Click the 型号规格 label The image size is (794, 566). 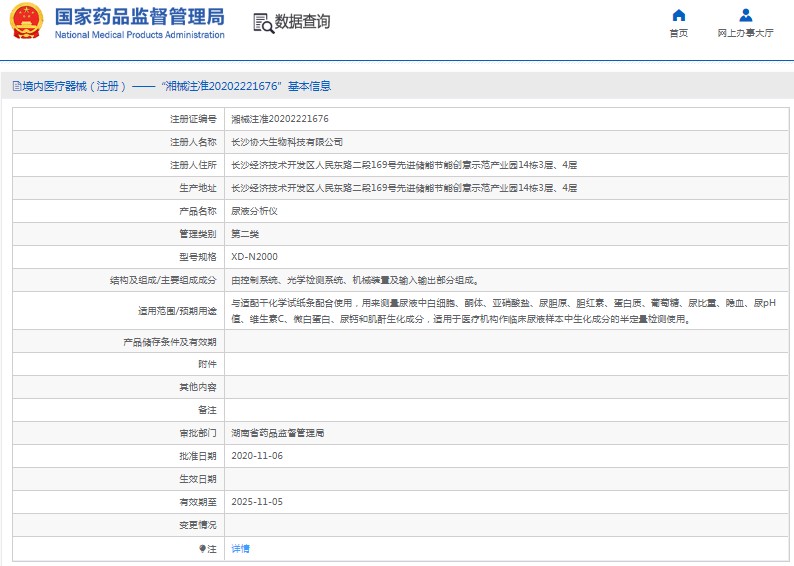pyautogui.click(x=198, y=257)
